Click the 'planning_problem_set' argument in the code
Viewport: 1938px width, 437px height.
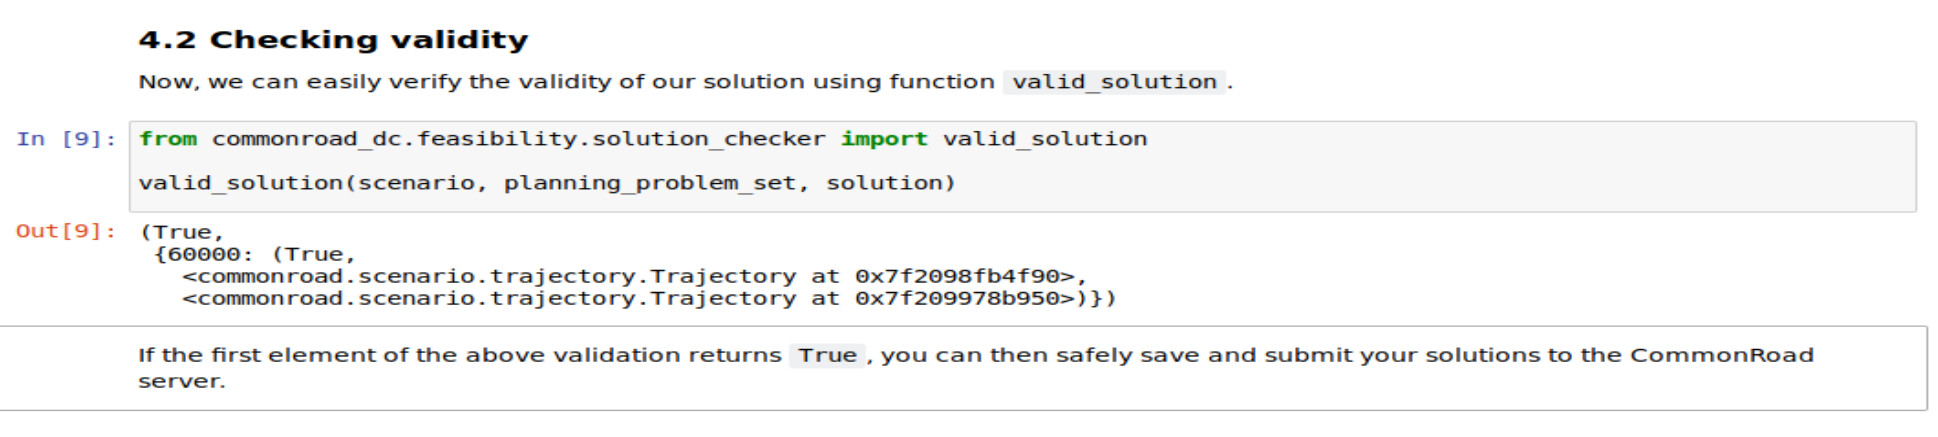649,183
